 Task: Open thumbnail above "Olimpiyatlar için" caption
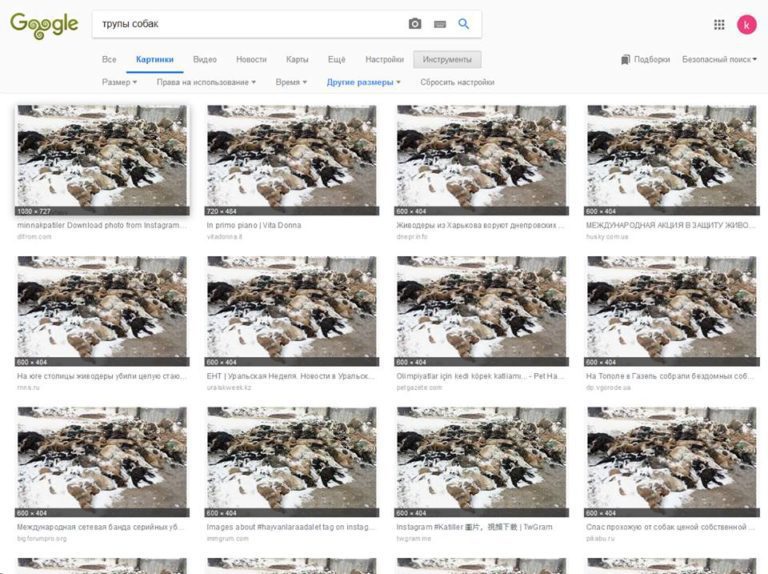click(x=481, y=311)
